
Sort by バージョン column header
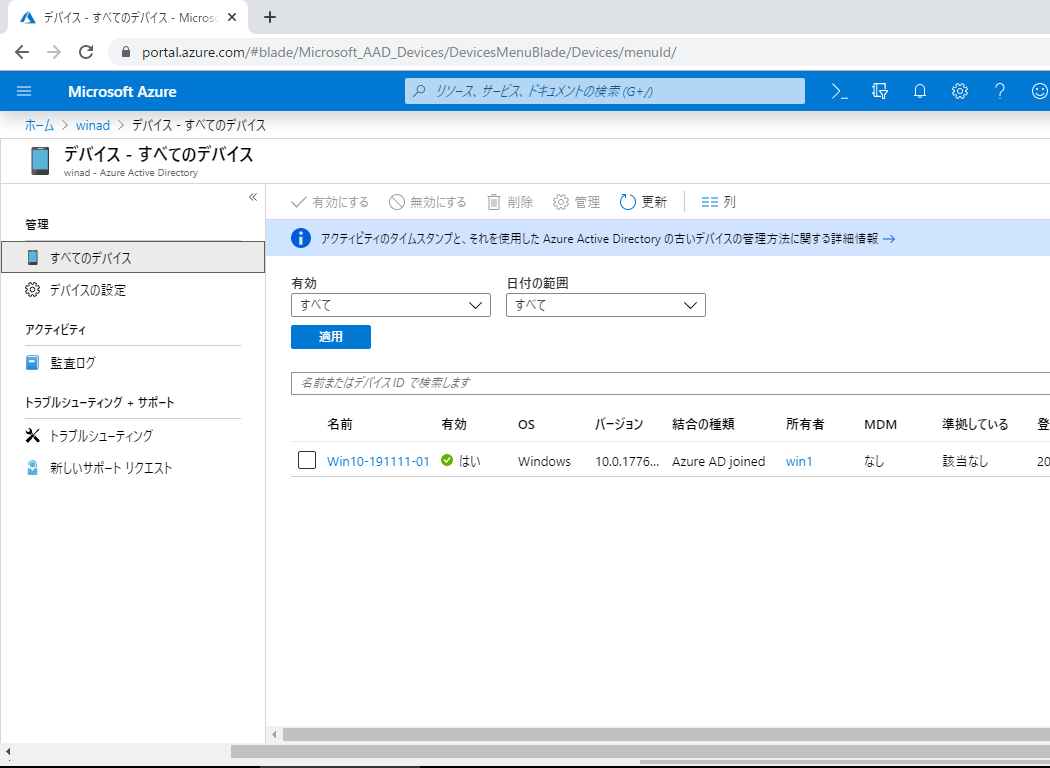pos(619,424)
